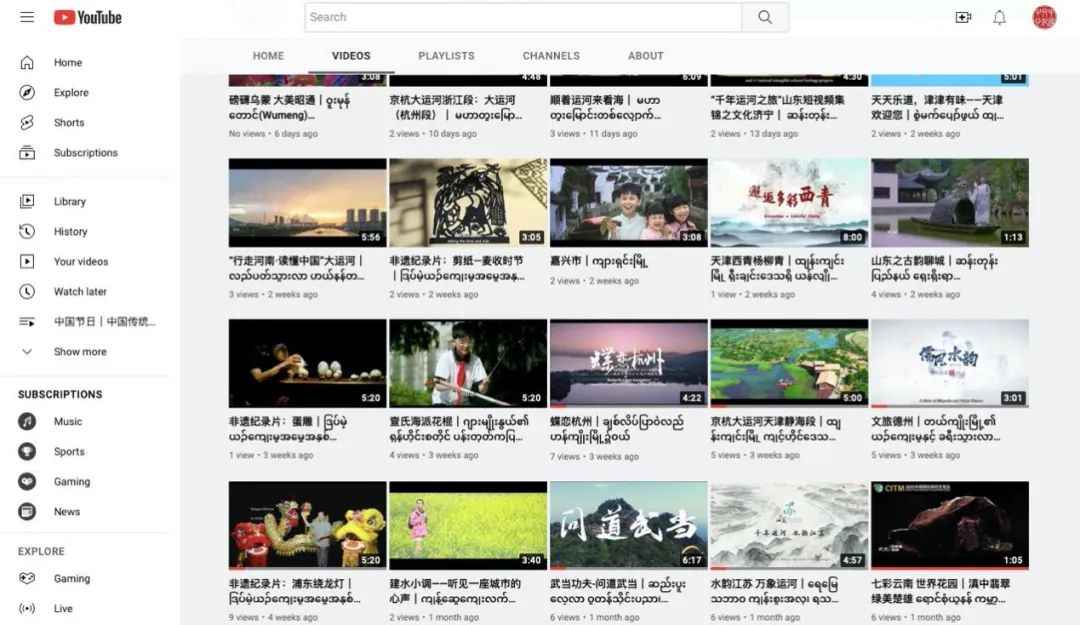
Task: Switch to the CHANNELS tab
Action: [550, 56]
